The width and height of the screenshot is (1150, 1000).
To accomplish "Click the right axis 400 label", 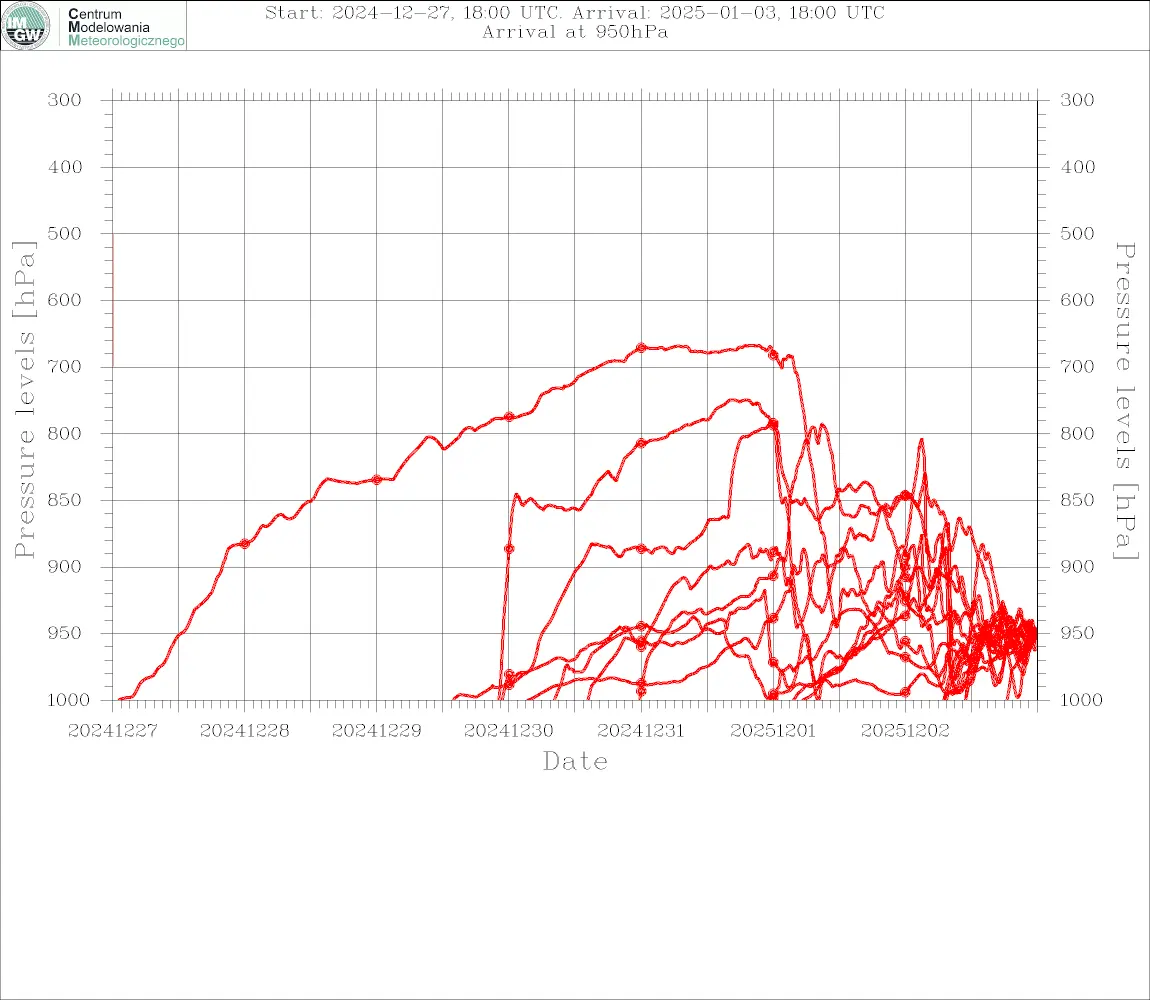I will (1077, 167).
